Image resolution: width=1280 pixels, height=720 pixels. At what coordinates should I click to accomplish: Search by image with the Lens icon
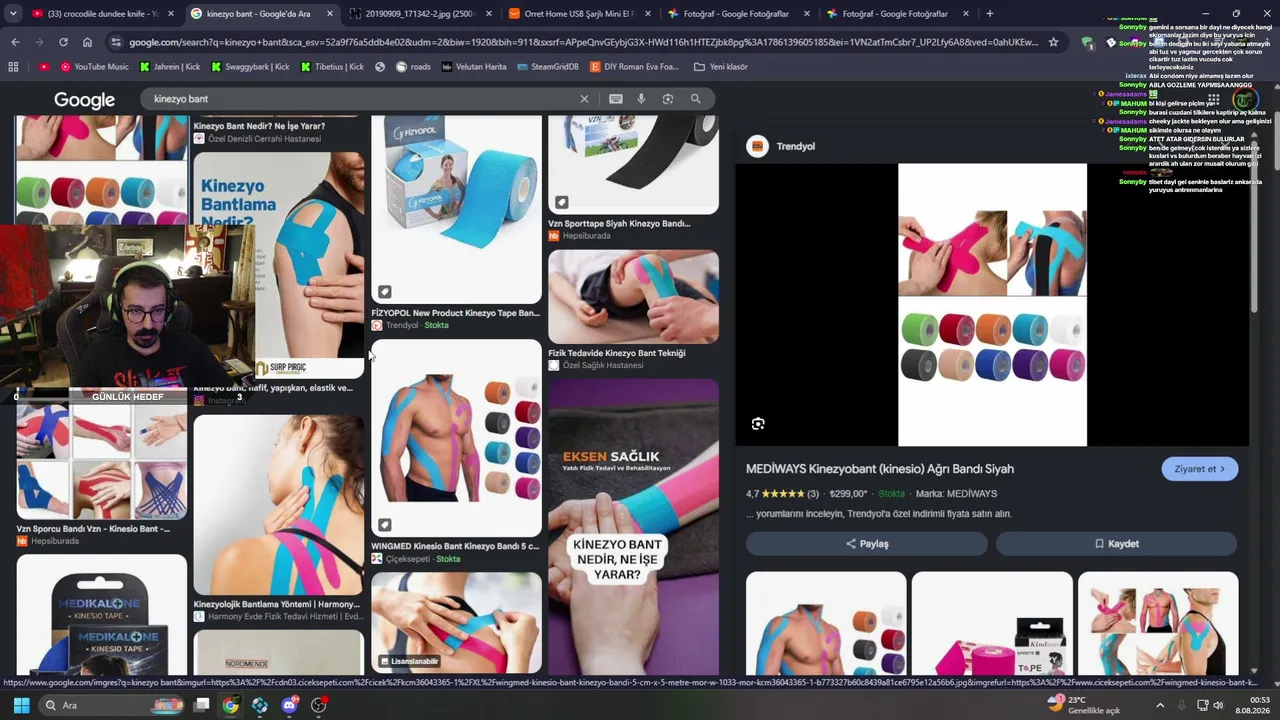tap(668, 99)
